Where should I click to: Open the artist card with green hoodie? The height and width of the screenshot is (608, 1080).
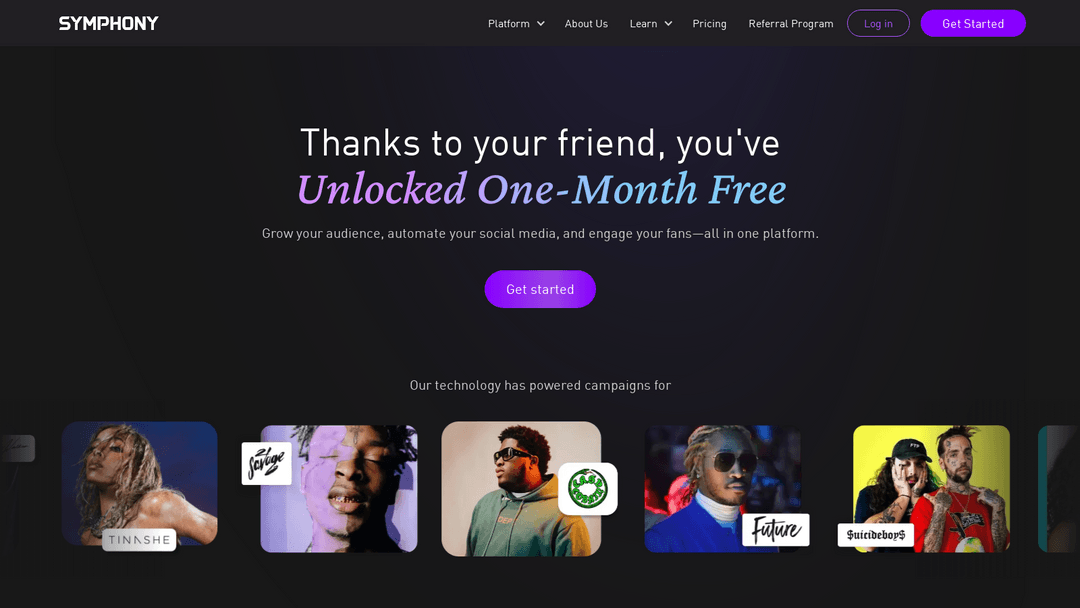pyautogui.click(x=510, y=490)
